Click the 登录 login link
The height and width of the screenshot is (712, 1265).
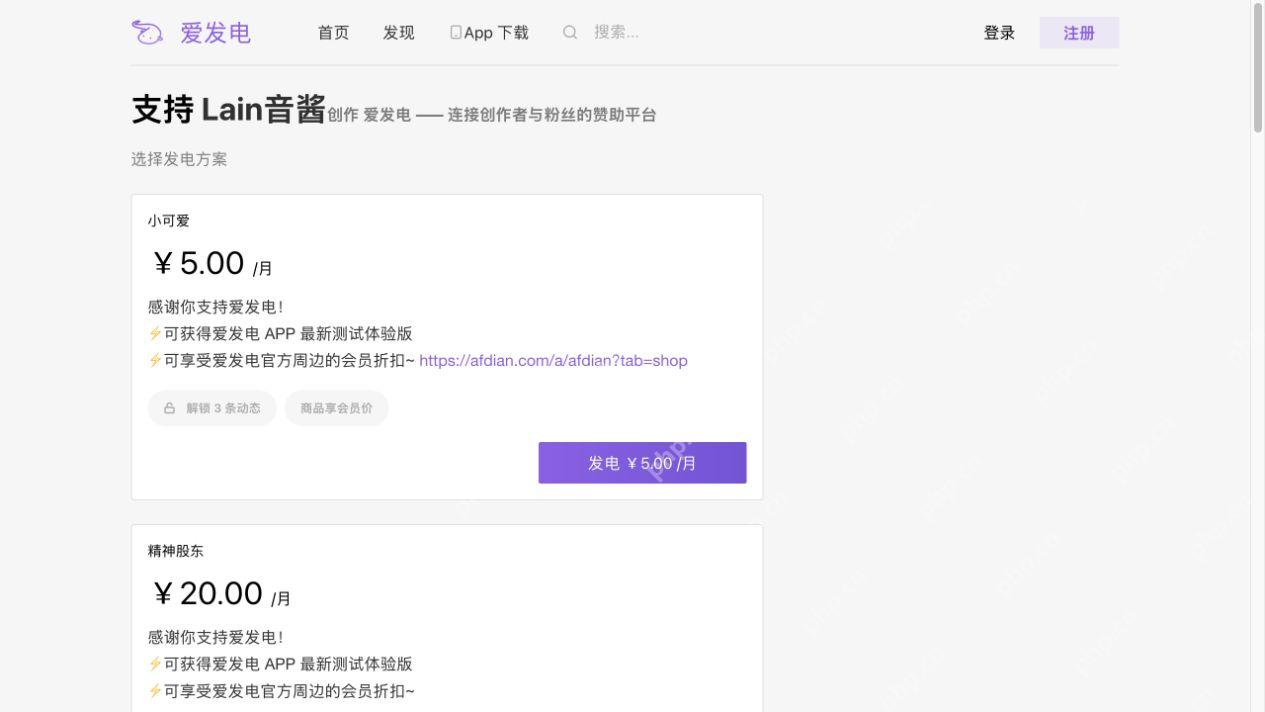click(999, 33)
